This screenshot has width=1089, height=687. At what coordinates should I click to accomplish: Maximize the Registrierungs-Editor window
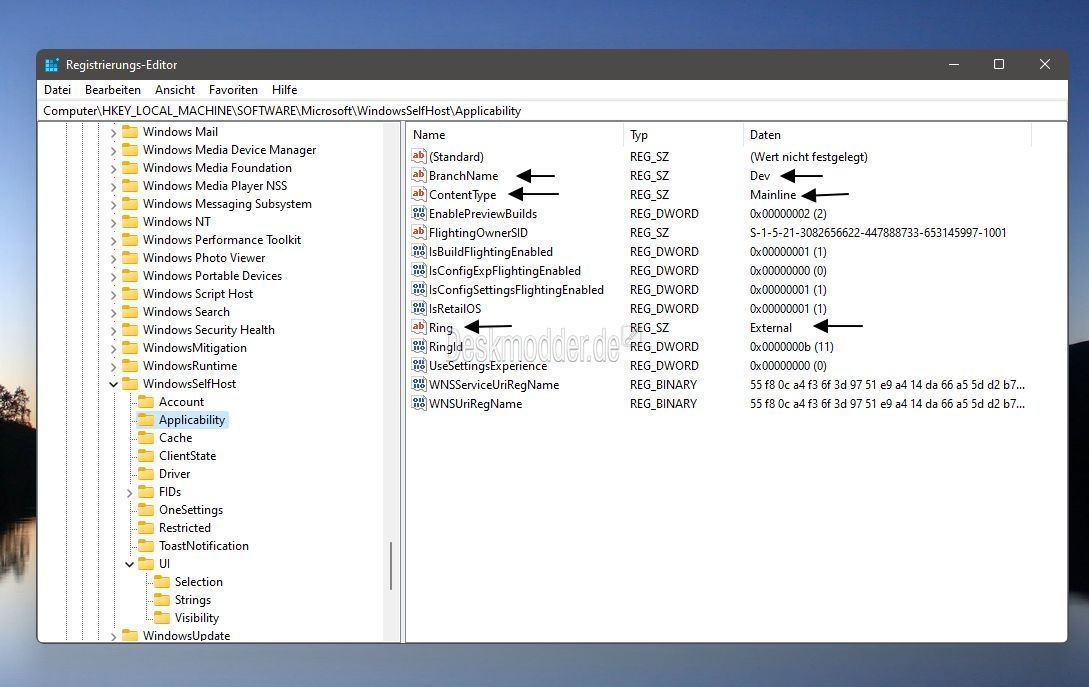(x=999, y=64)
